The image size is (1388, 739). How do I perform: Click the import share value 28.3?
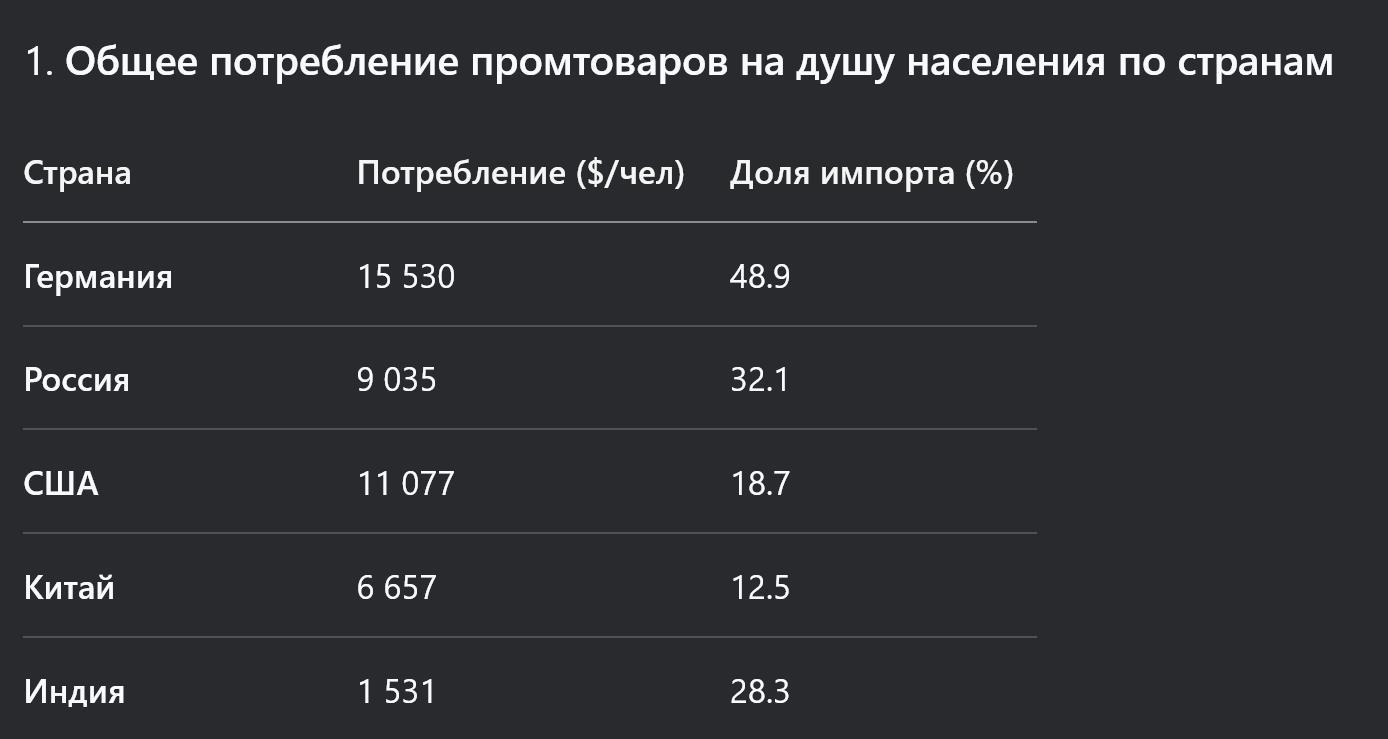coord(759,691)
